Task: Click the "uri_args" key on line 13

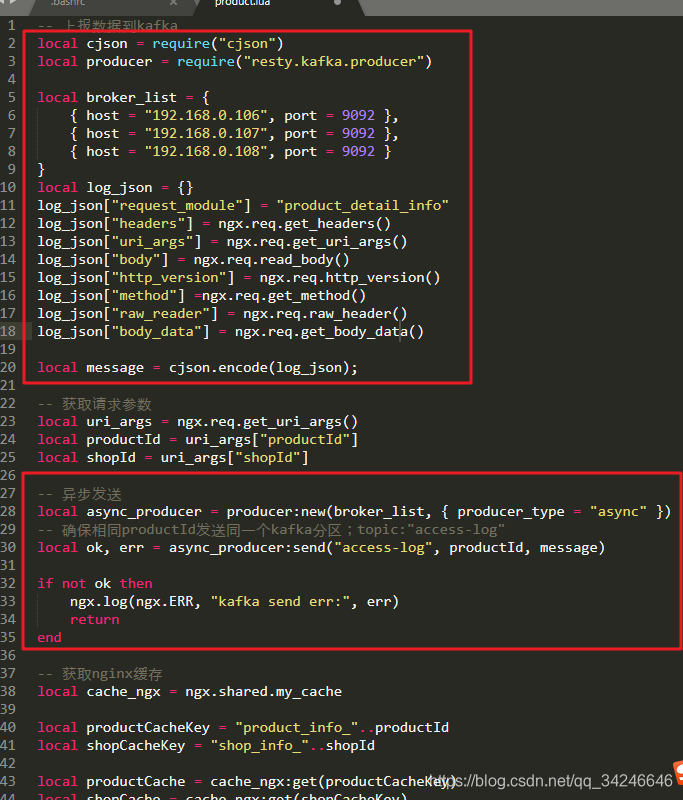Action: [152, 242]
